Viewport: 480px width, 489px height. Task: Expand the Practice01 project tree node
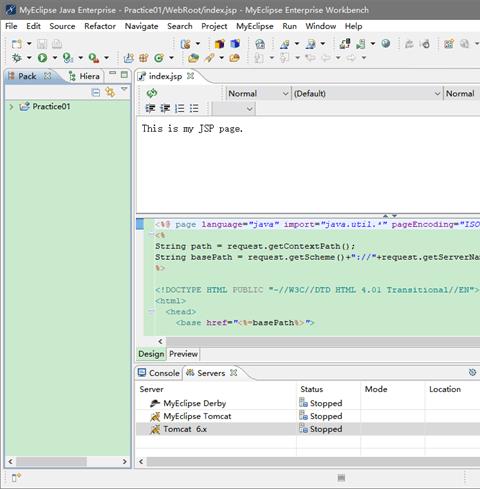coord(11,107)
